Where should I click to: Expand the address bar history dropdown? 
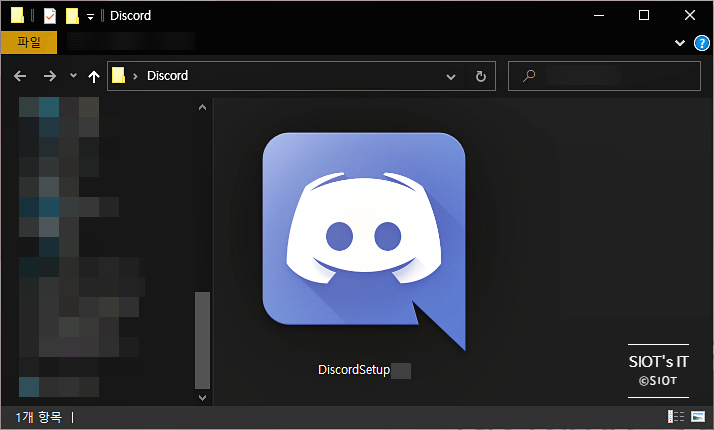[451, 77]
